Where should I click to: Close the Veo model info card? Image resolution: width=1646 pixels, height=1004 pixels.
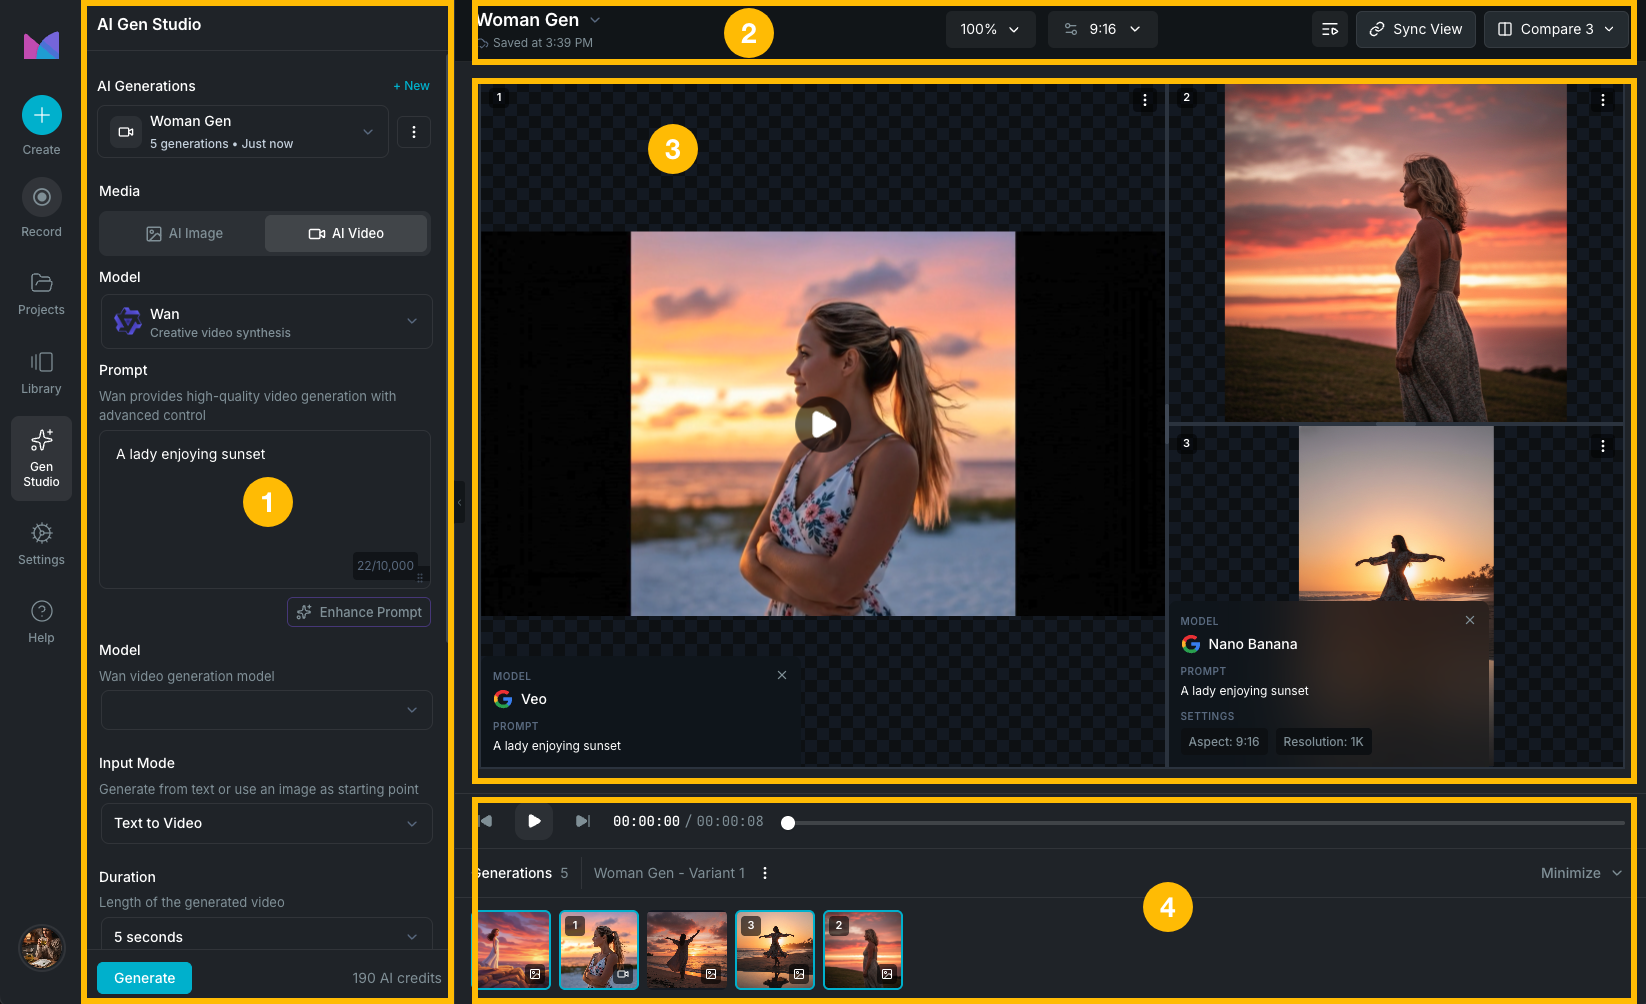pos(782,676)
